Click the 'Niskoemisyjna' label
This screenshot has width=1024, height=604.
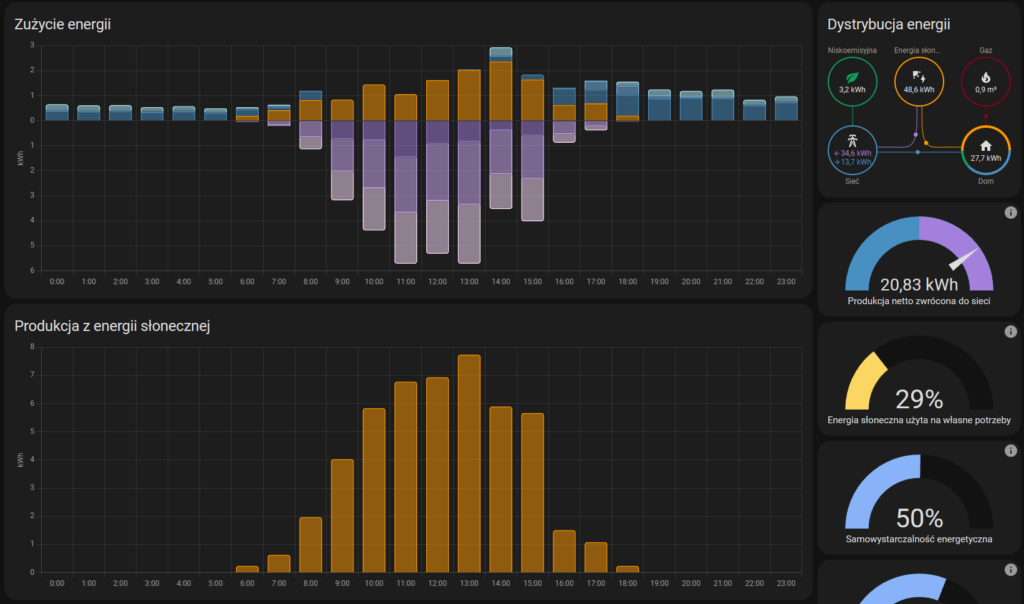[x=852, y=50]
